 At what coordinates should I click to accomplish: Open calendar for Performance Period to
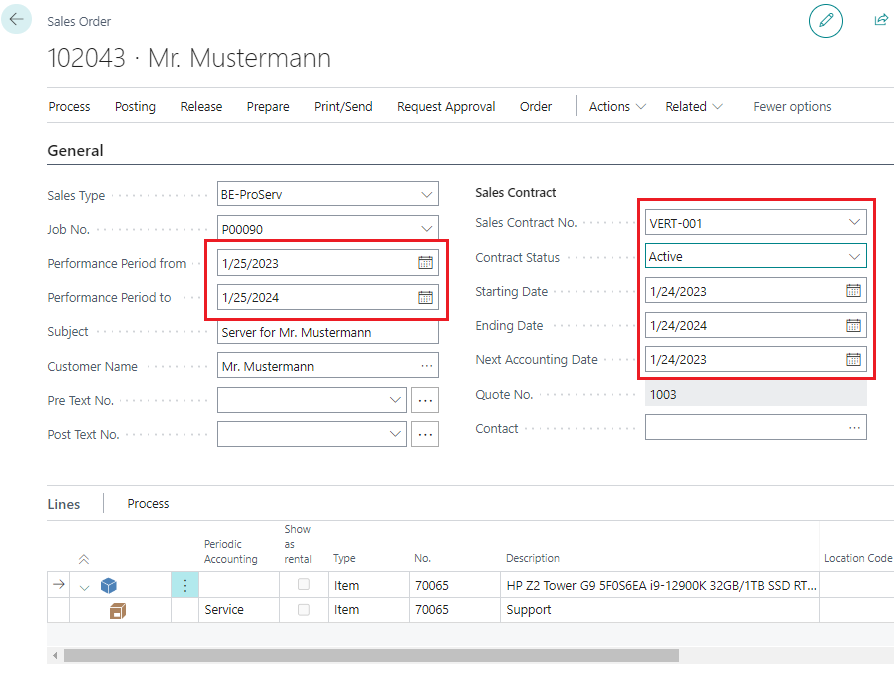tap(425, 297)
